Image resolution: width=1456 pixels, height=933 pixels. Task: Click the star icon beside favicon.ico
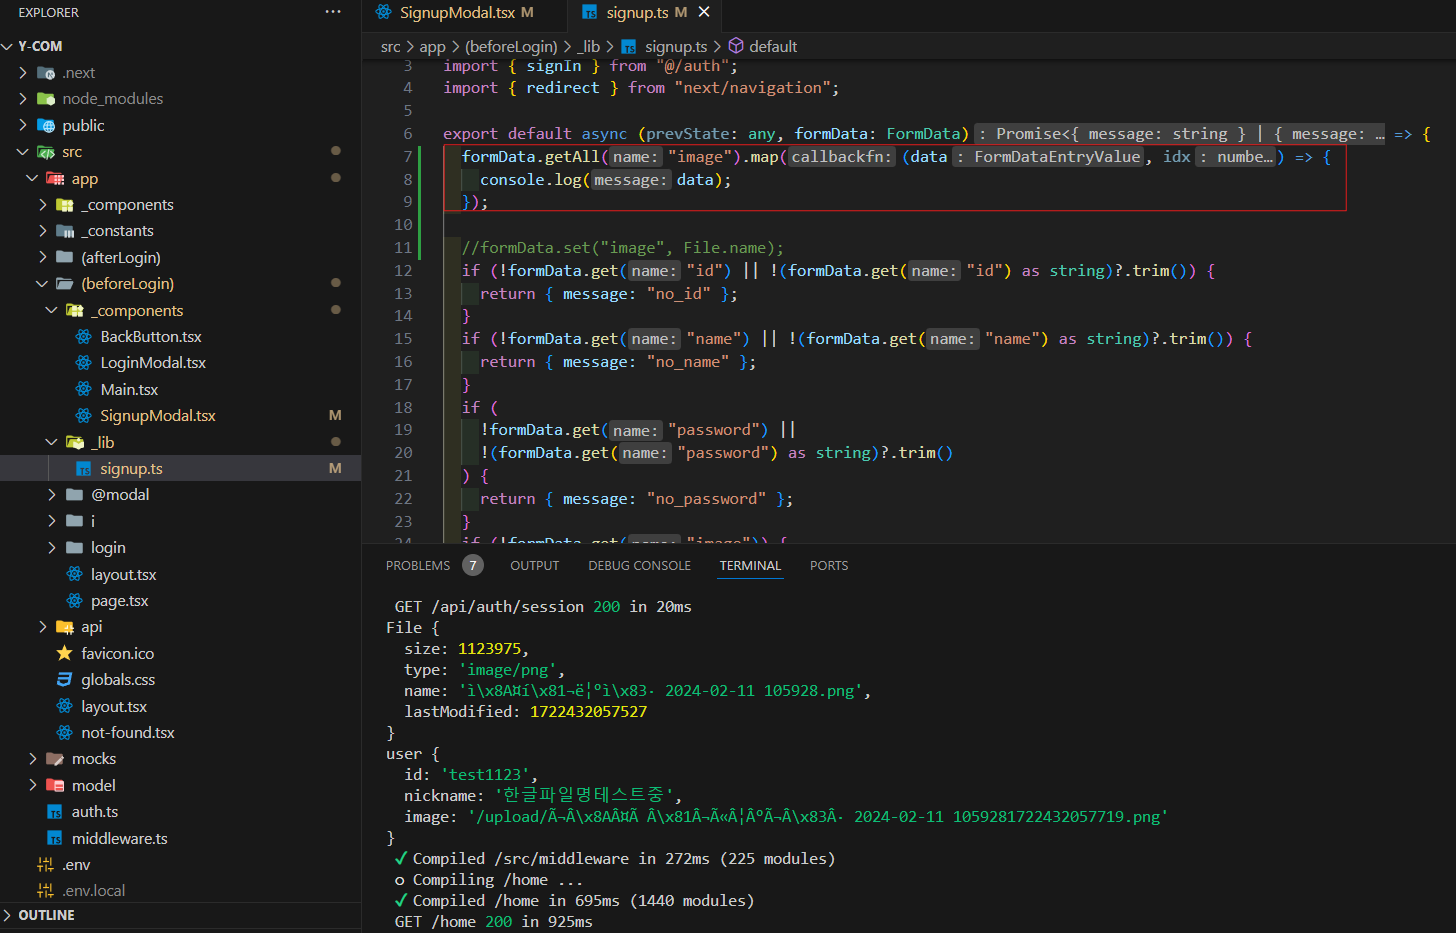pyautogui.click(x=65, y=653)
